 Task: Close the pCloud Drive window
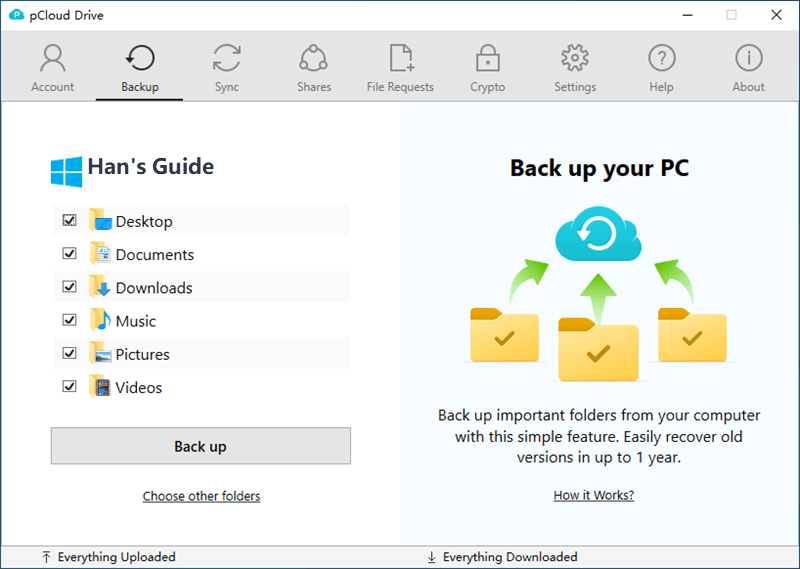tap(776, 15)
